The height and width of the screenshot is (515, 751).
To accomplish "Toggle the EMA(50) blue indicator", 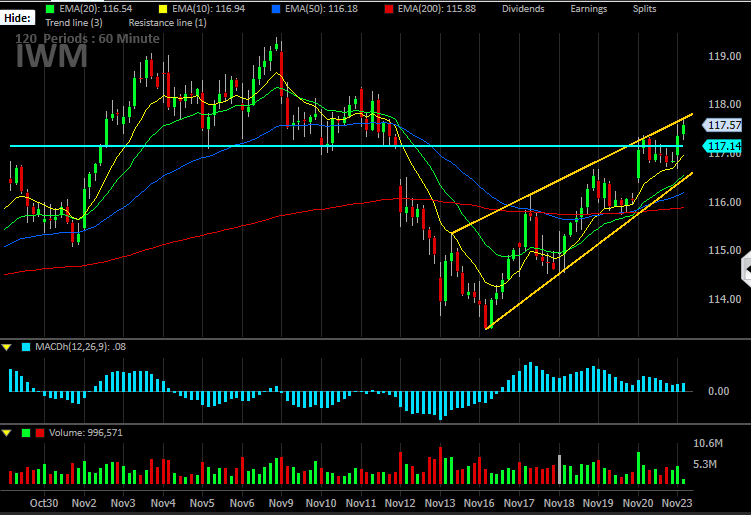I will coord(276,9).
